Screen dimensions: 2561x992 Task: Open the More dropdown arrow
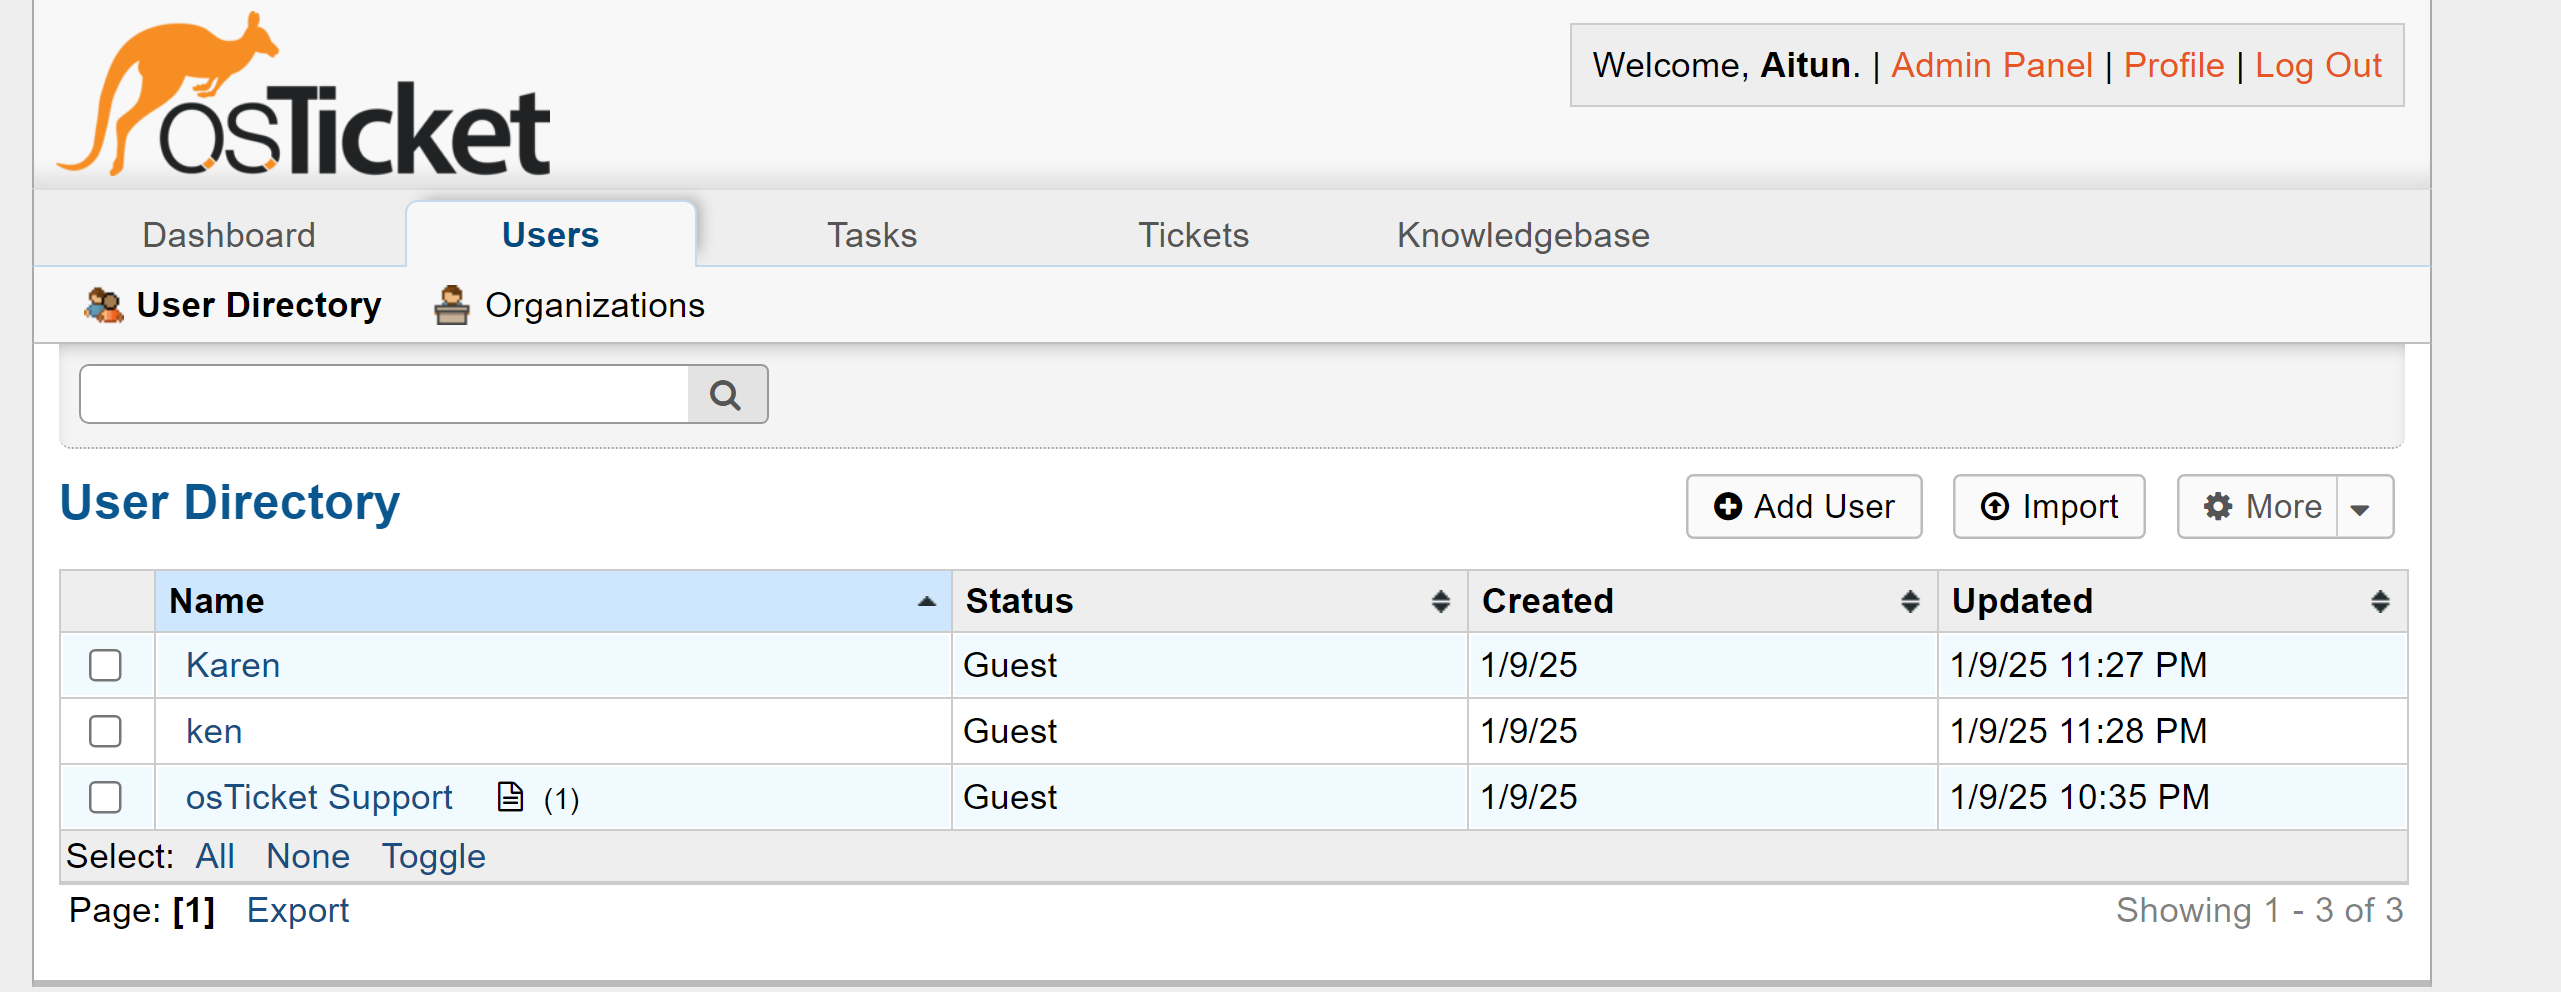(x=2361, y=506)
